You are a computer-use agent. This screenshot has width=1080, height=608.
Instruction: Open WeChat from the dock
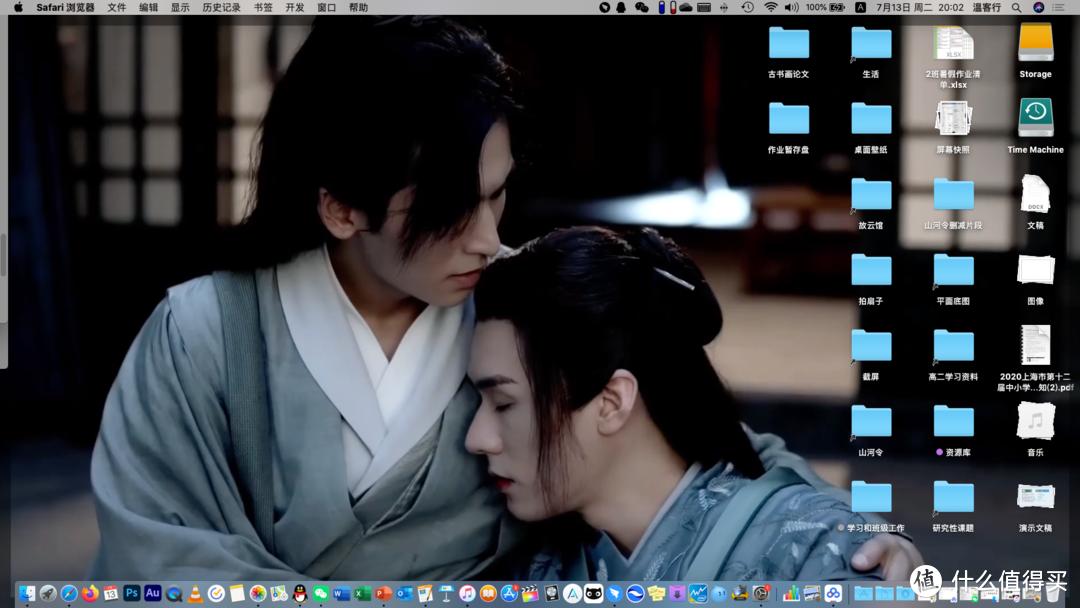point(321,594)
